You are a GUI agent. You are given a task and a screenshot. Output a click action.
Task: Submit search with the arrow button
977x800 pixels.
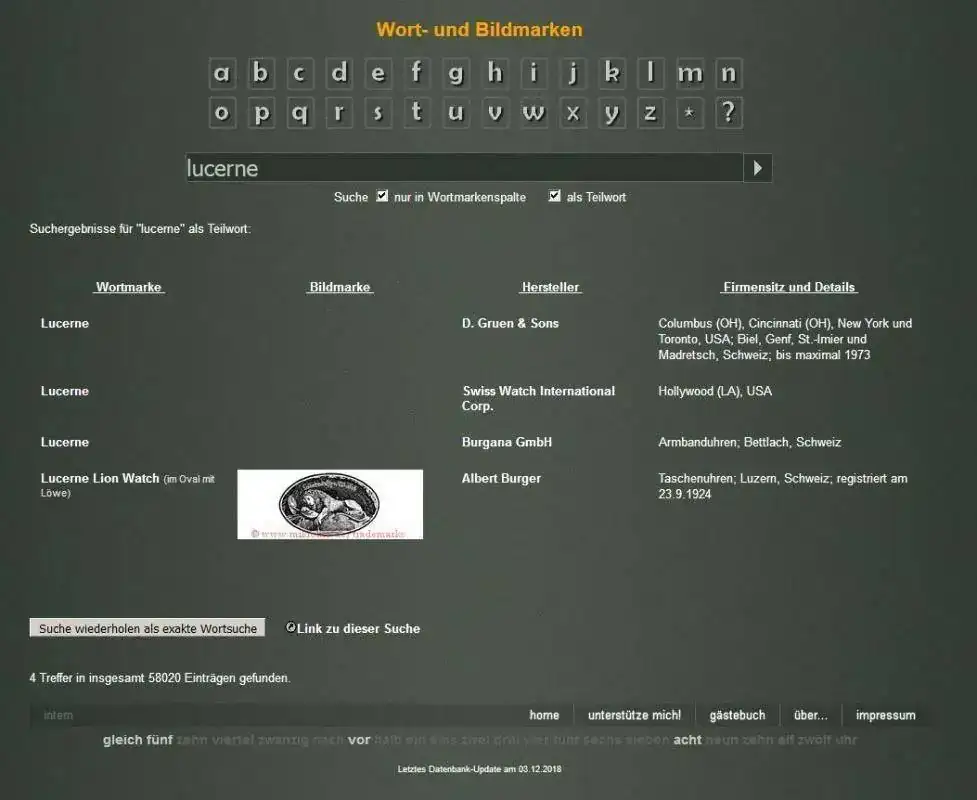point(758,168)
